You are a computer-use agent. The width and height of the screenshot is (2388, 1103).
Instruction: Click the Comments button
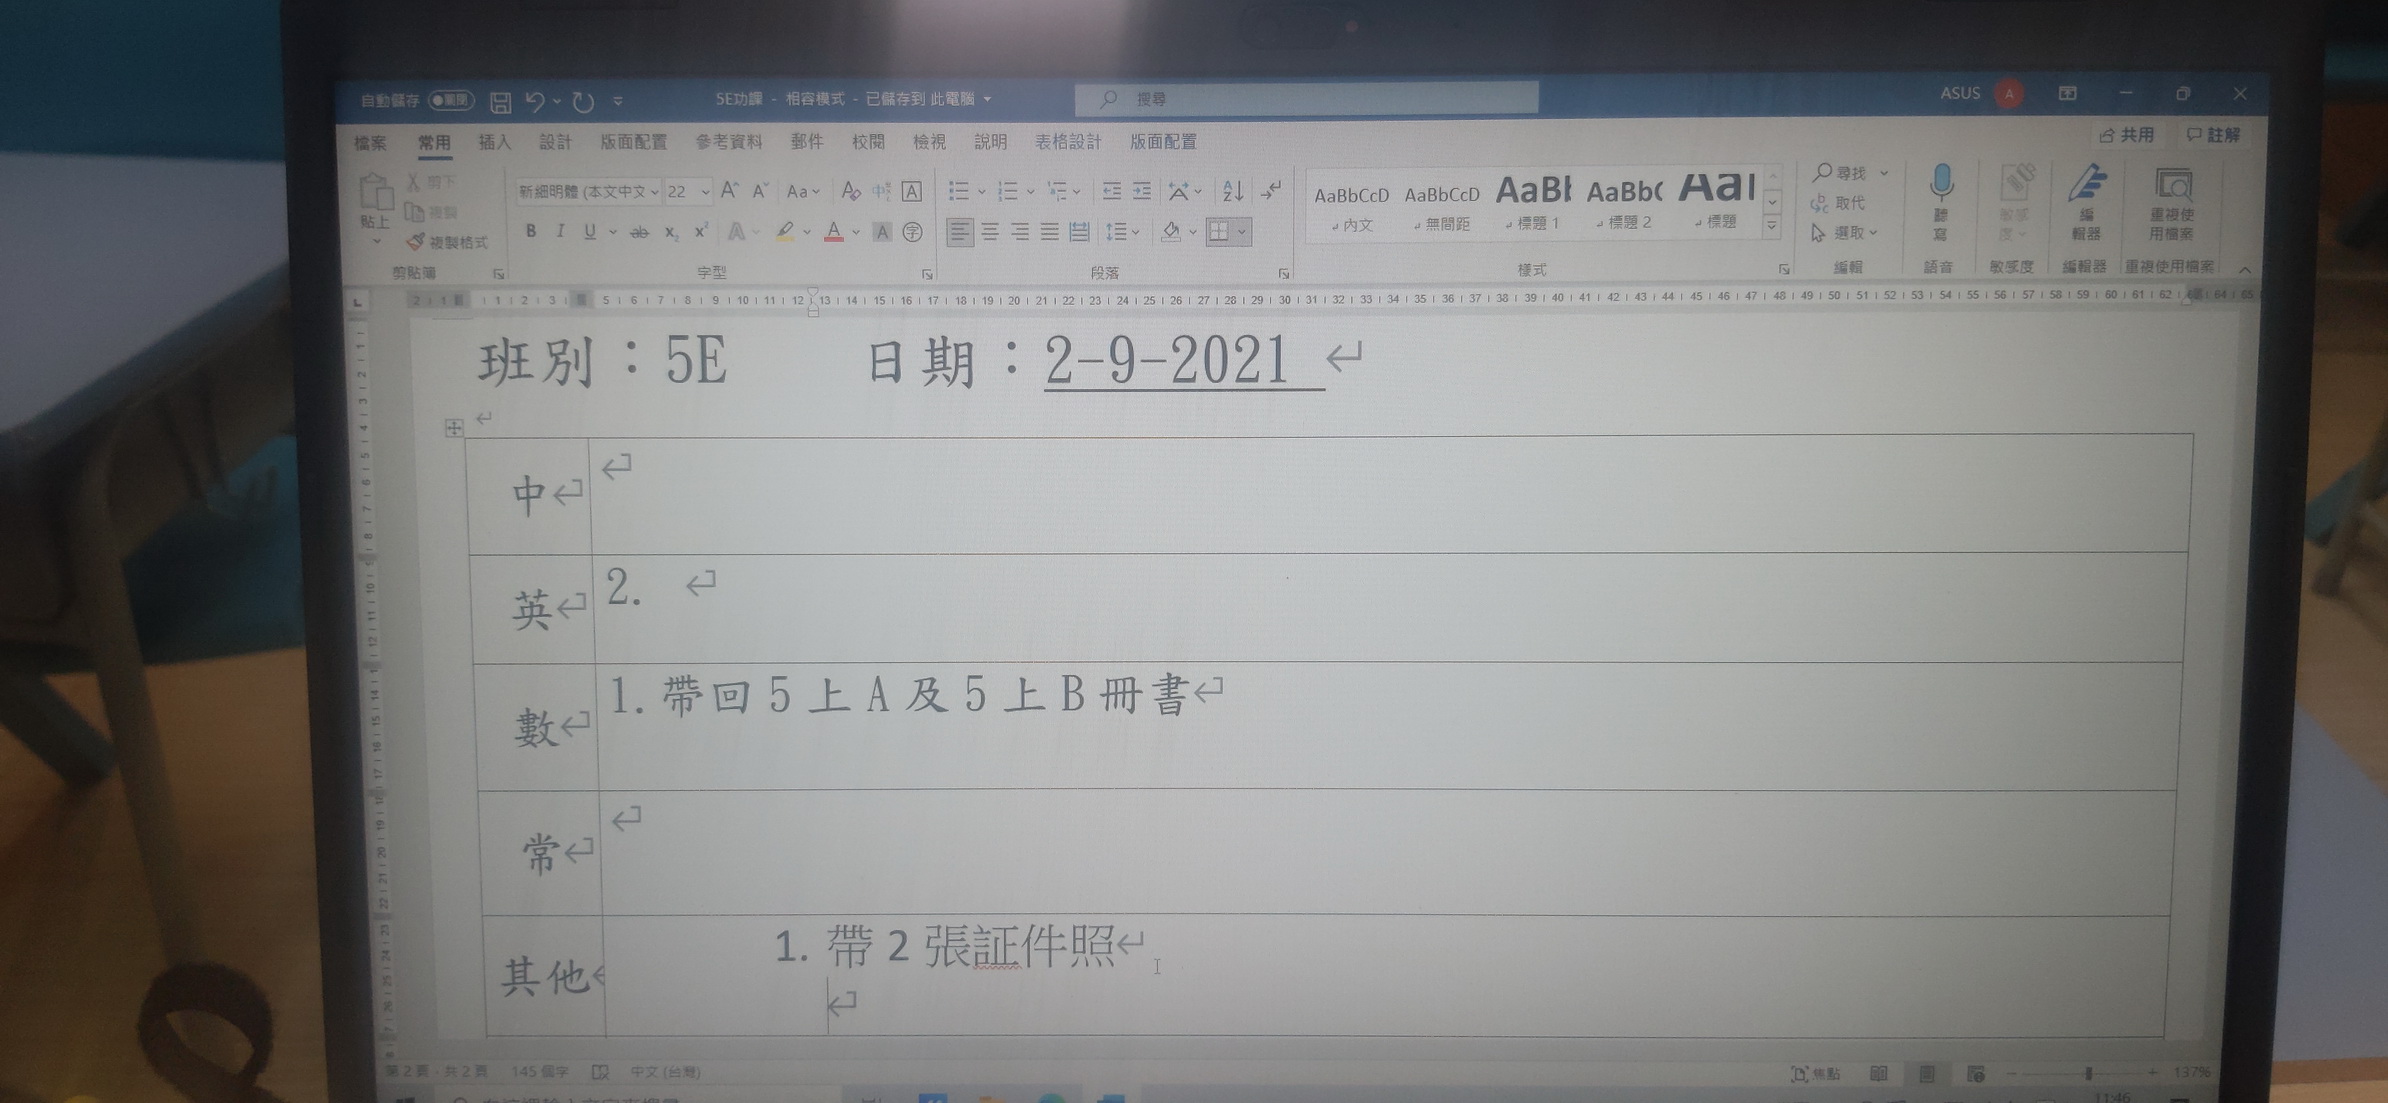[x=2213, y=134]
